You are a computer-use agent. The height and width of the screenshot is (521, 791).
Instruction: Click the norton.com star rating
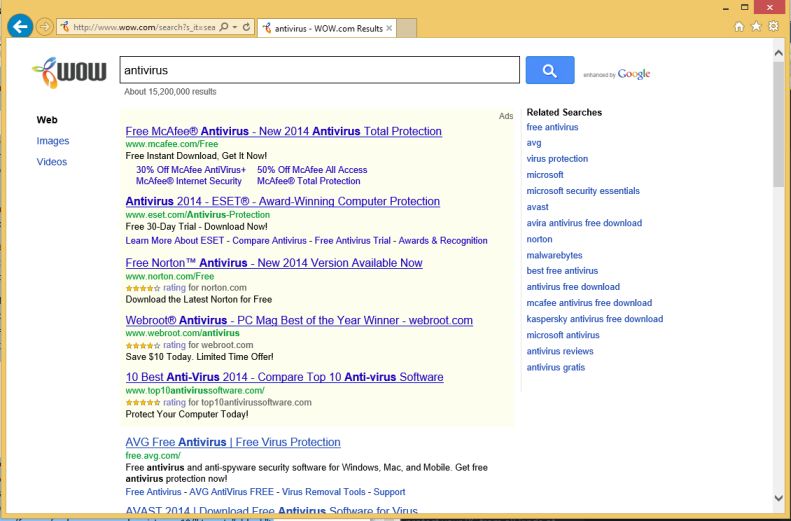click(143, 288)
